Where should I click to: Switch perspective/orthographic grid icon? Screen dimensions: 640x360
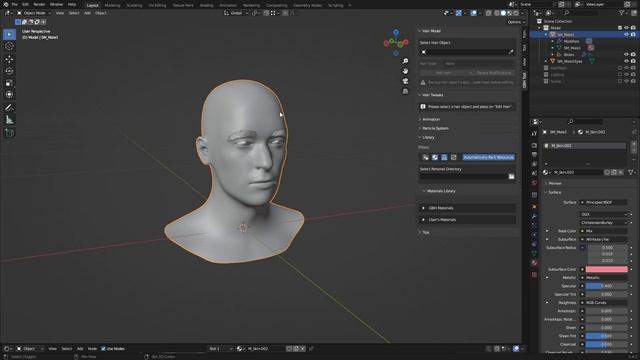pos(405,91)
